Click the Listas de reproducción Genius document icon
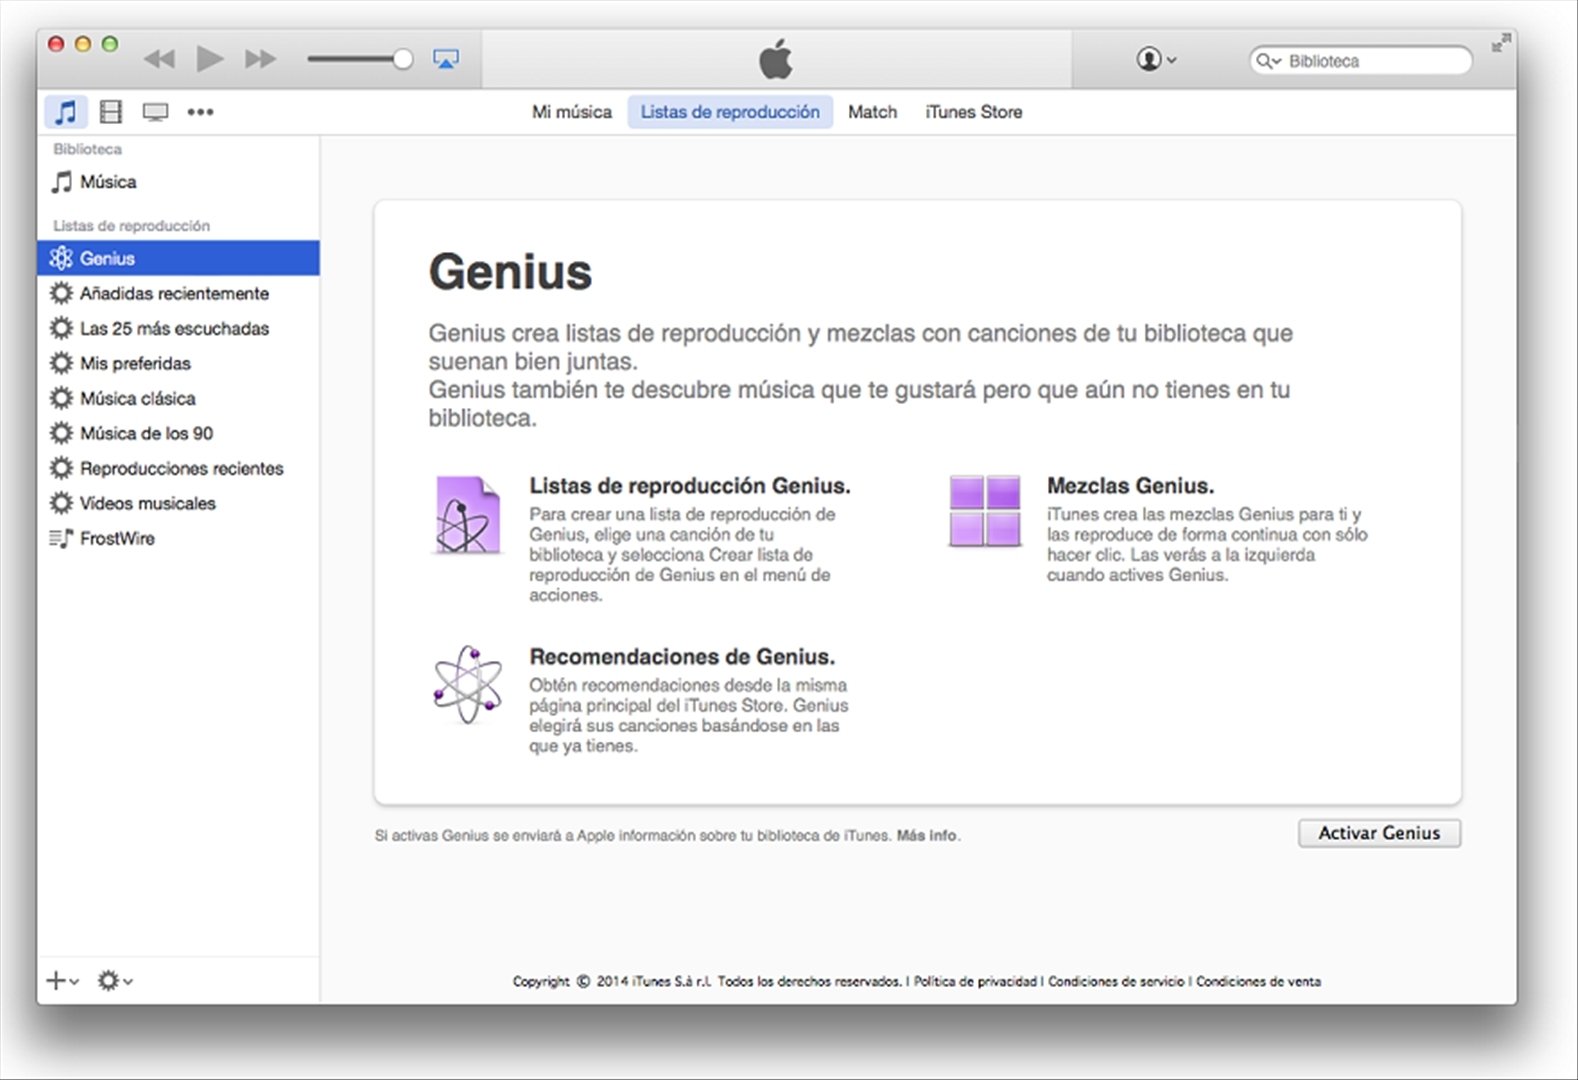The width and height of the screenshot is (1578, 1080). (x=467, y=515)
